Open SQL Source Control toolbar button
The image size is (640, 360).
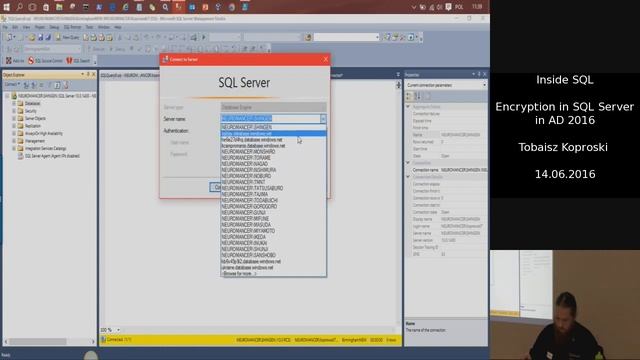click(45, 61)
